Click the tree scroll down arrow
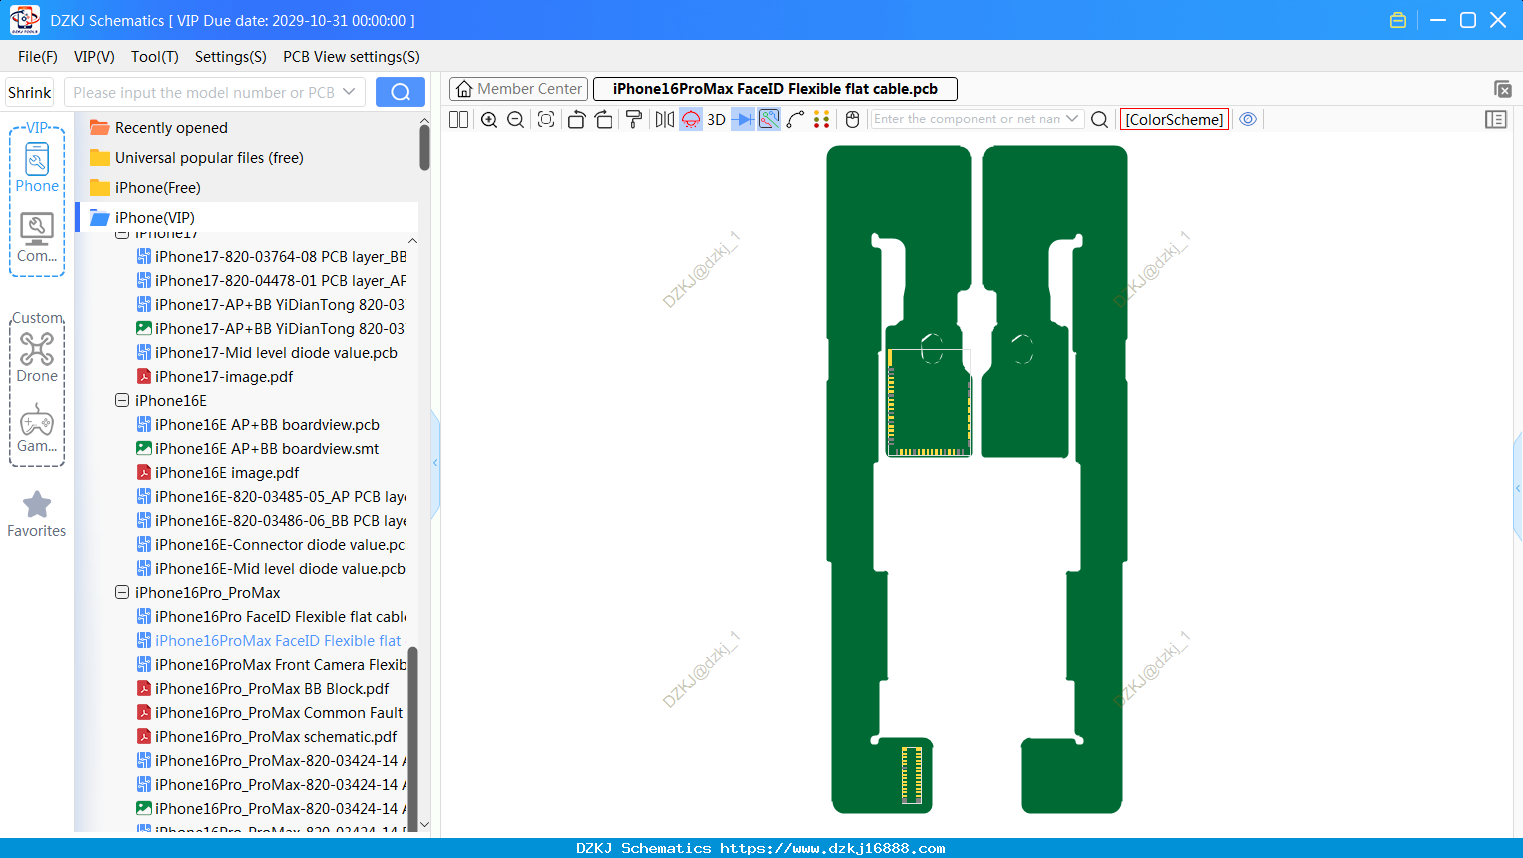1523x858 pixels. pos(424,825)
